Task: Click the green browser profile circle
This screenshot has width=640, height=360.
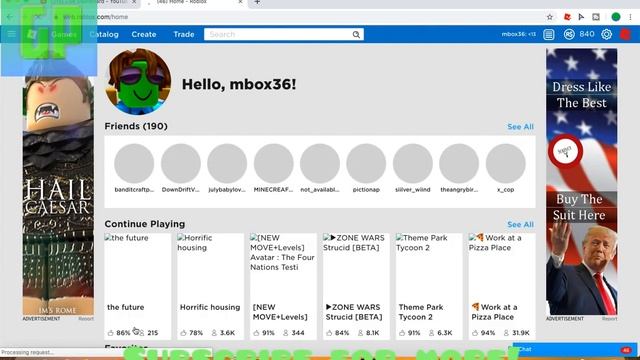Action: pos(616,17)
